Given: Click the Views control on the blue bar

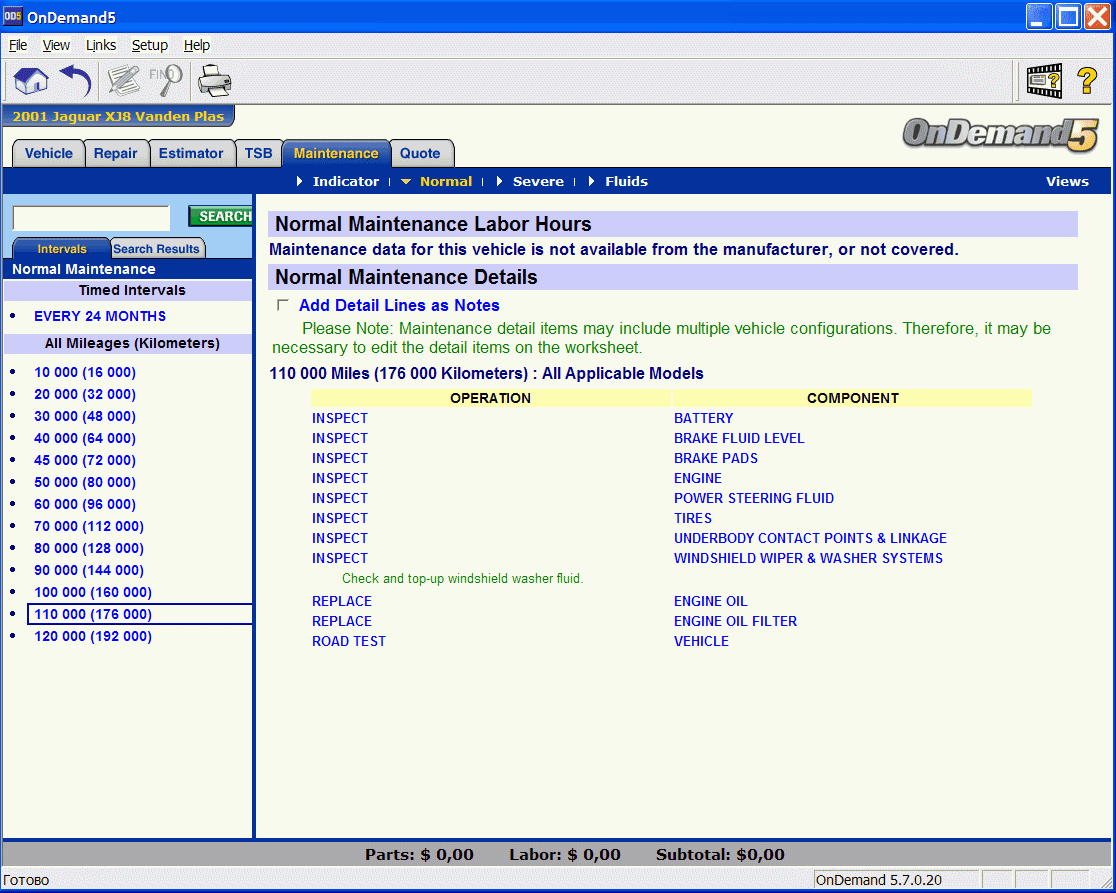Looking at the screenshot, I should tap(1067, 181).
